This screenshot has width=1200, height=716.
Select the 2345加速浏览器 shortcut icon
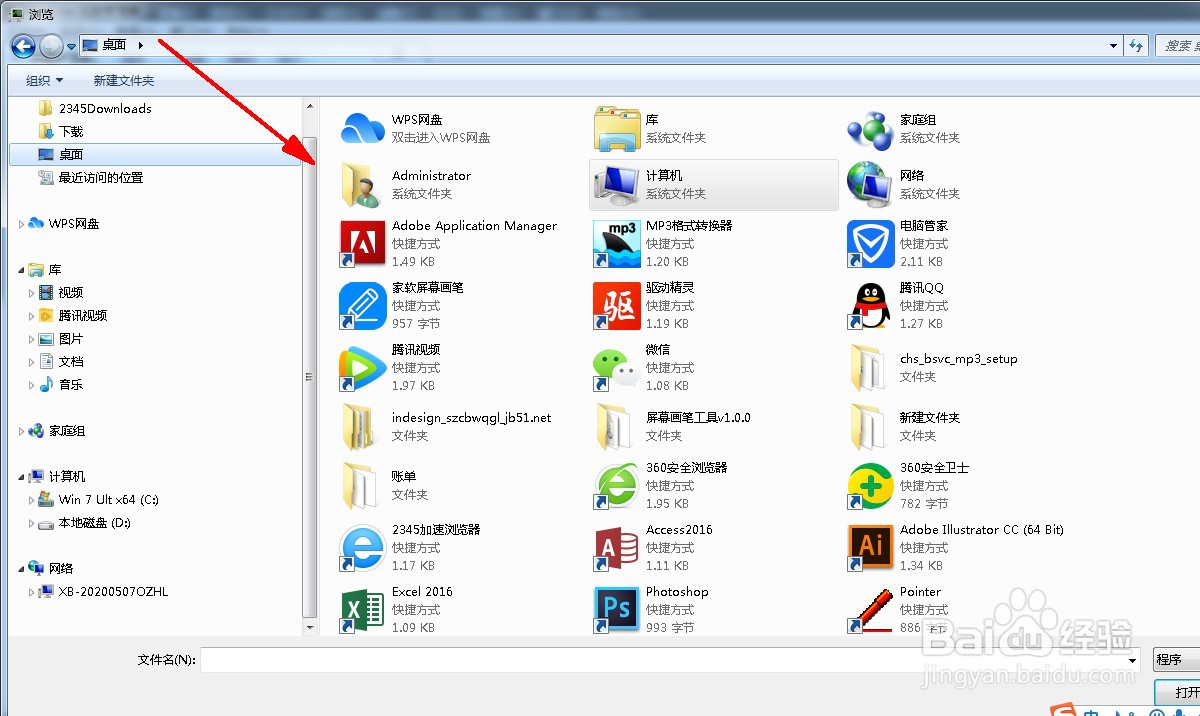pos(363,548)
